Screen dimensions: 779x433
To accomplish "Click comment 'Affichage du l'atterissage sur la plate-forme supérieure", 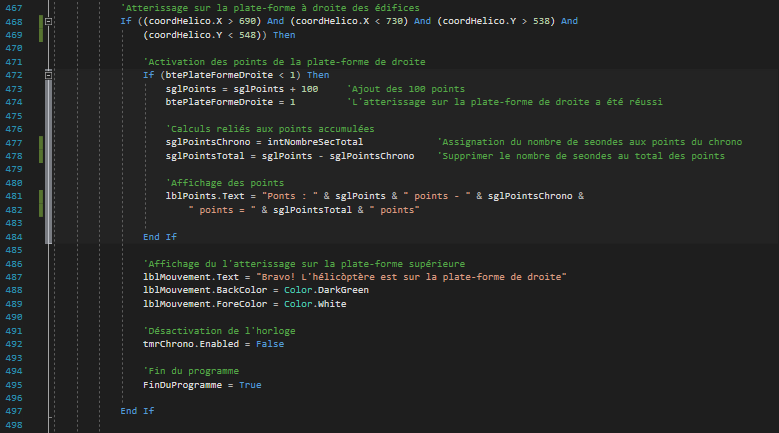I will tap(305, 264).
